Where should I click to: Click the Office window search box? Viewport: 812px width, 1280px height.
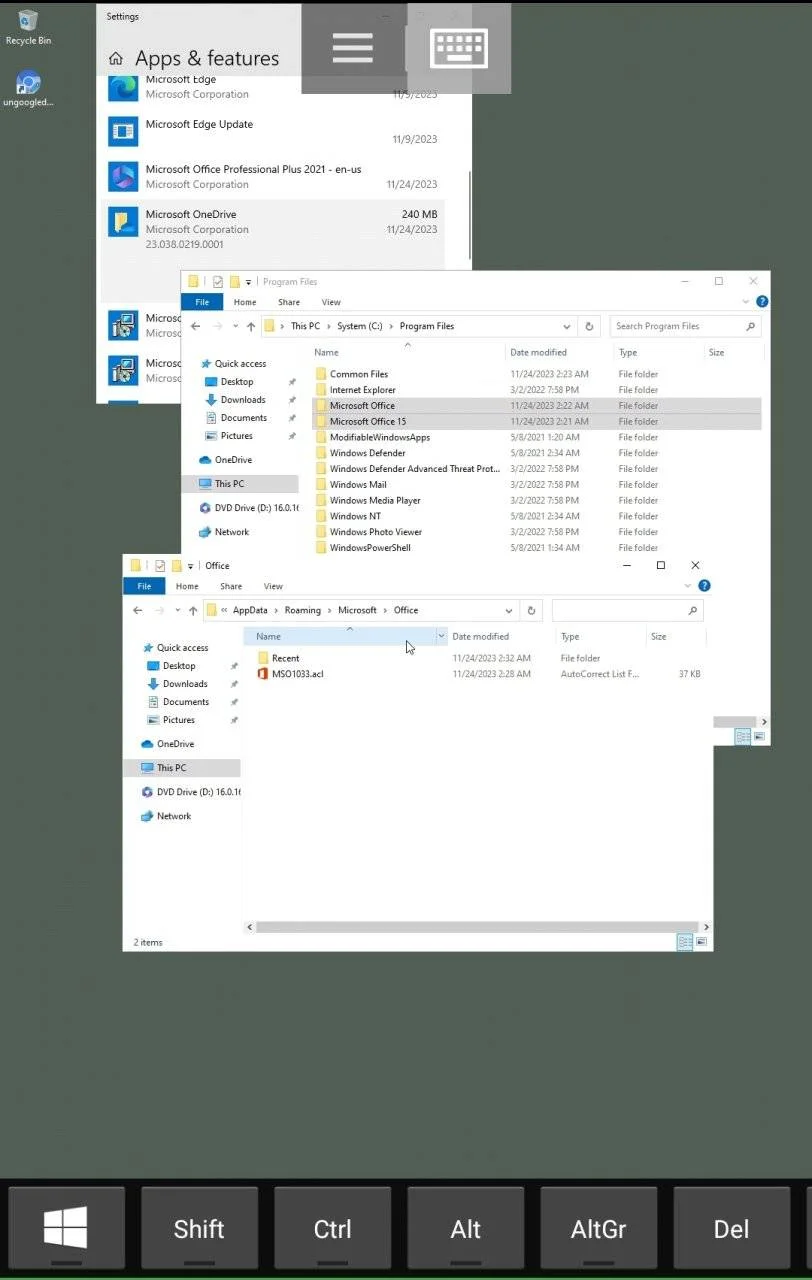pos(627,610)
